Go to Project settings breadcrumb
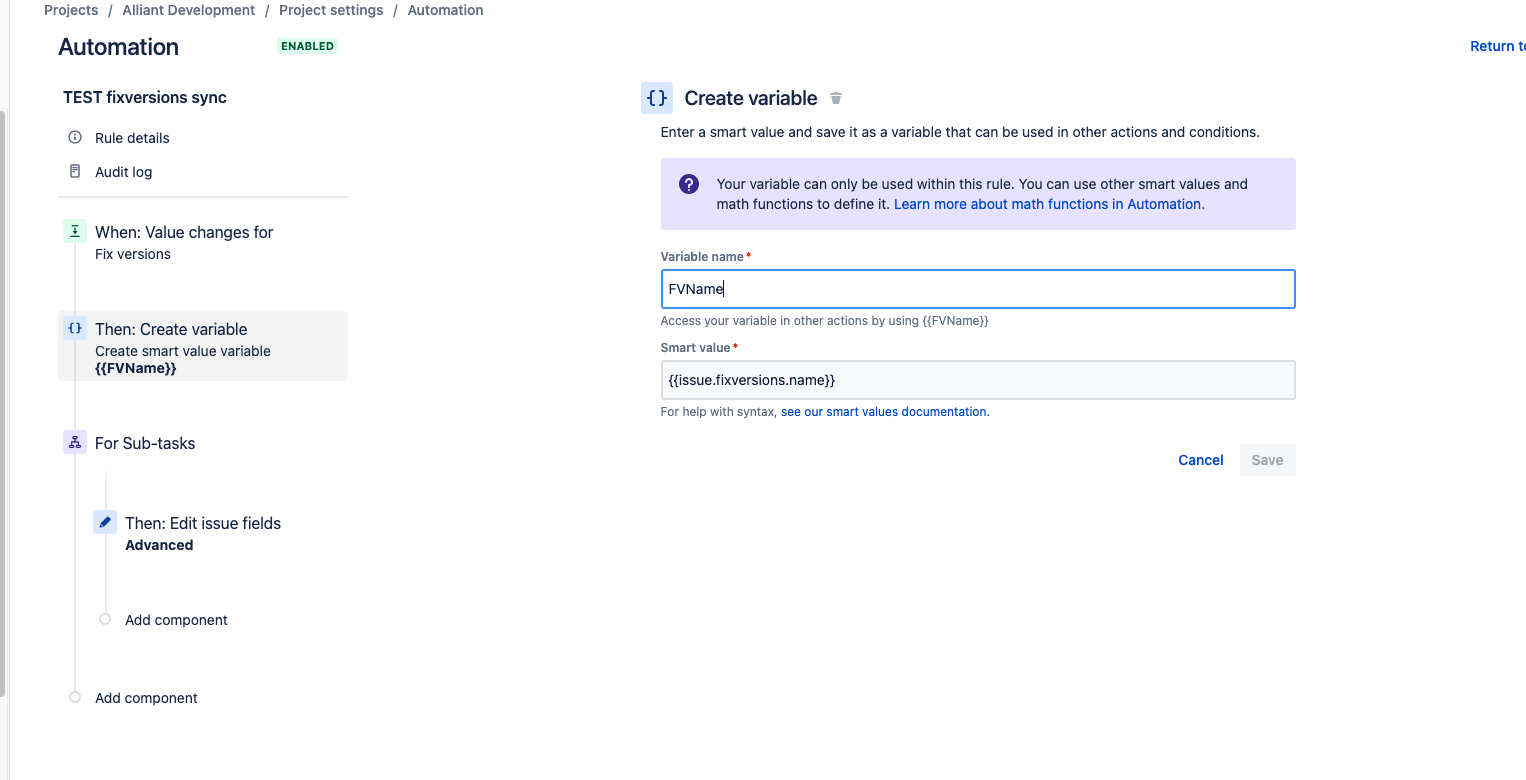Image resolution: width=1526 pixels, height=780 pixels. [x=331, y=10]
